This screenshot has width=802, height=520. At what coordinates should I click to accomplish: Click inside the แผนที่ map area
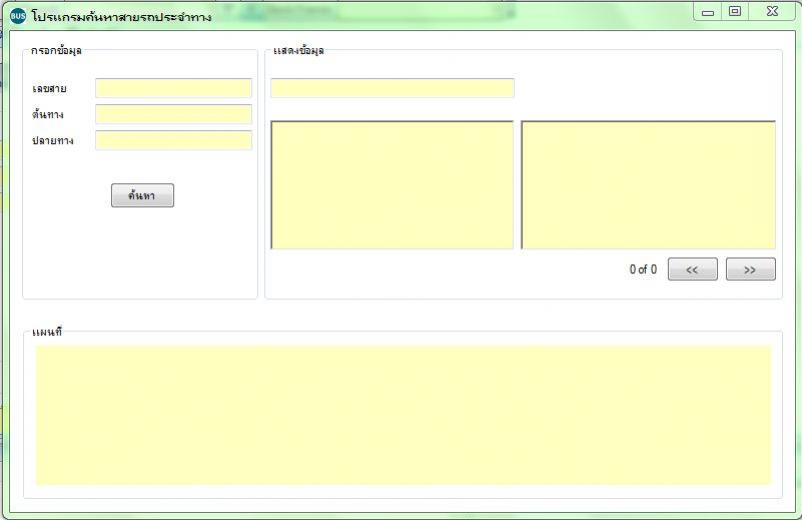403,415
